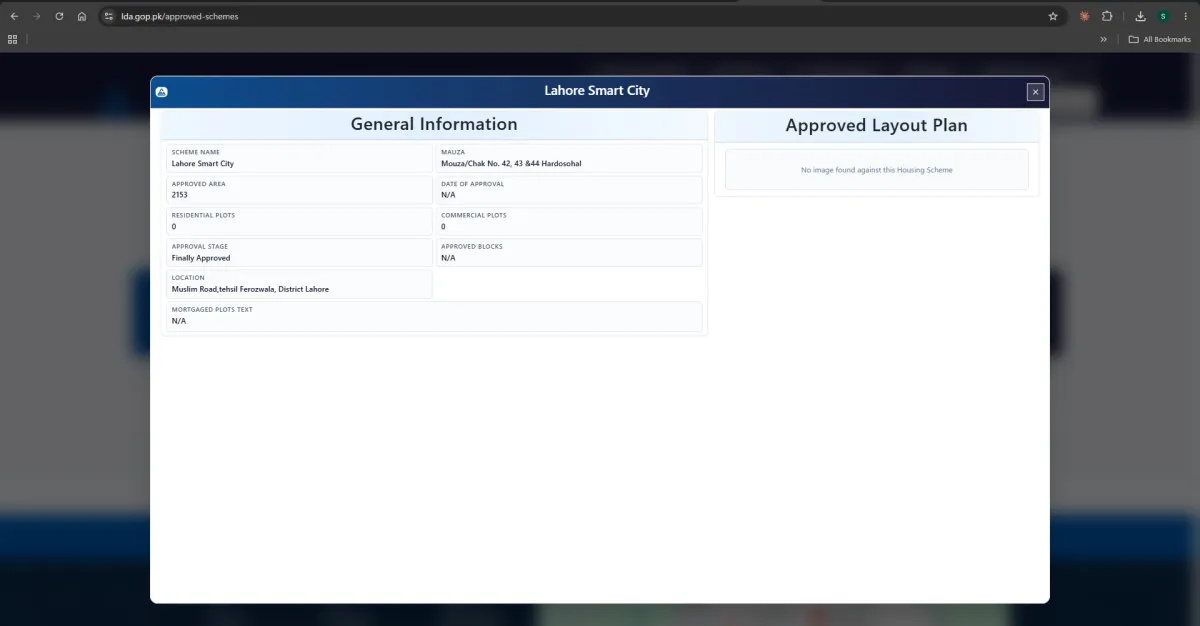Click Date of Approval N/A value
The height and width of the screenshot is (626, 1200).
tap(448, 195)
